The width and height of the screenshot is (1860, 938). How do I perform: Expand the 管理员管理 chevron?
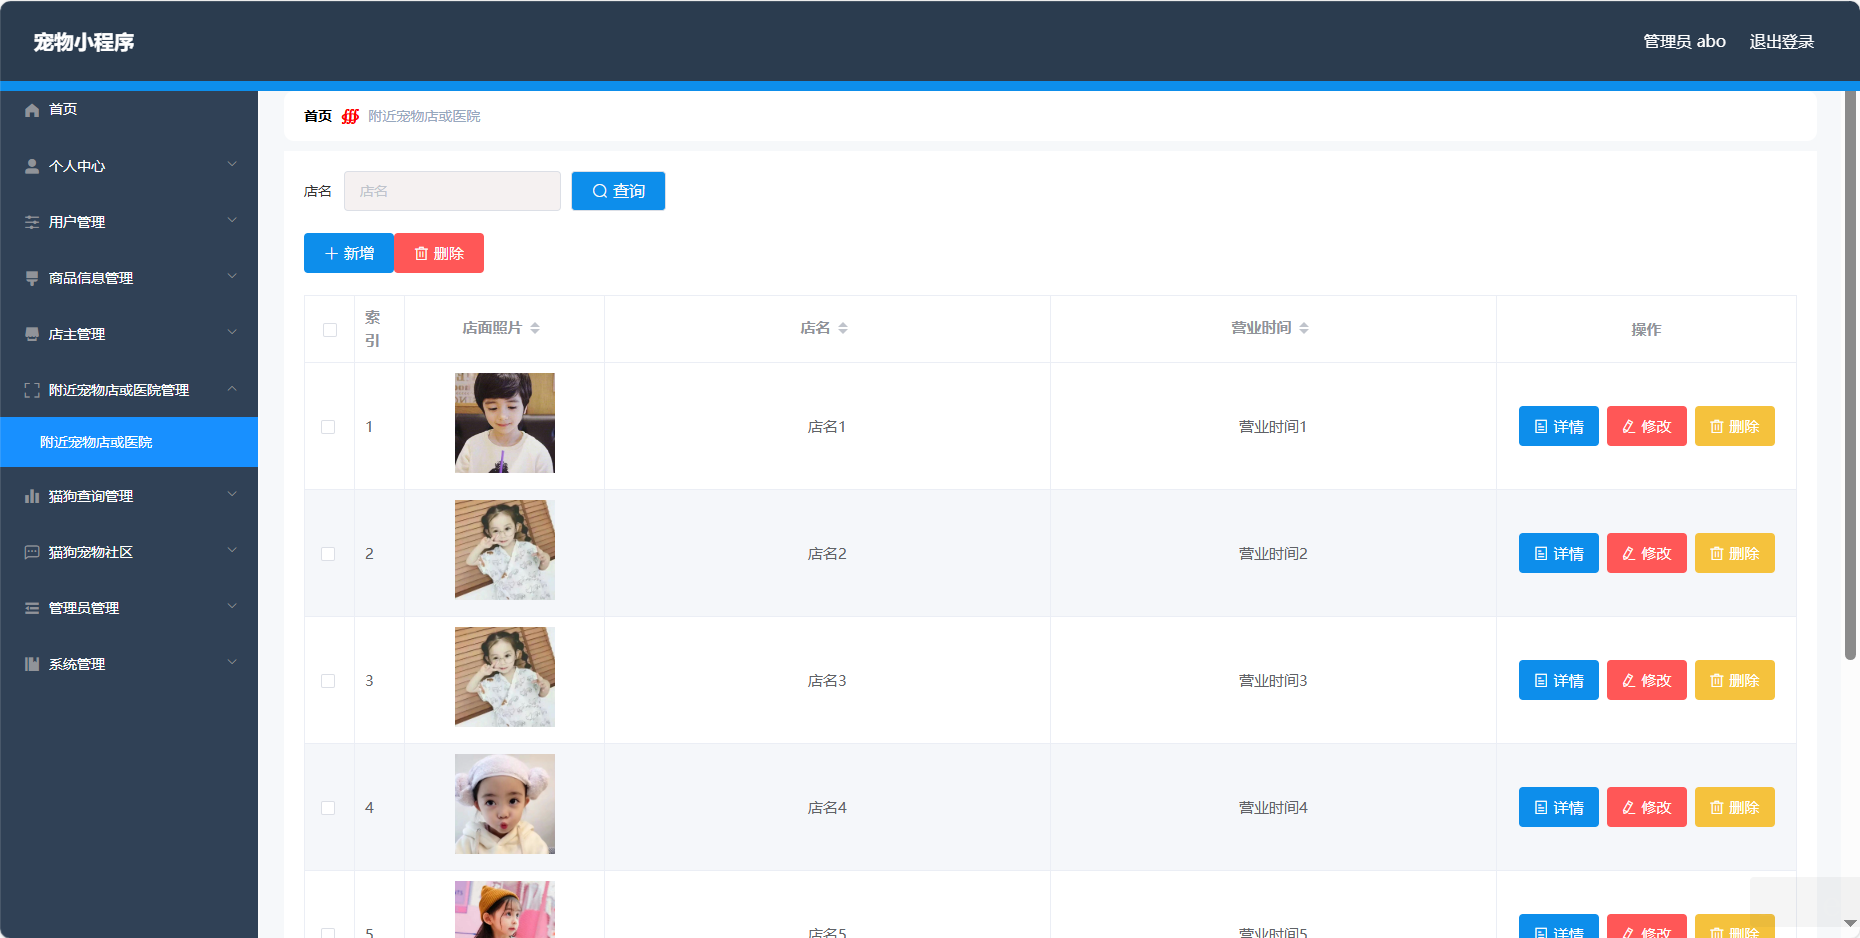click(232, 606)
